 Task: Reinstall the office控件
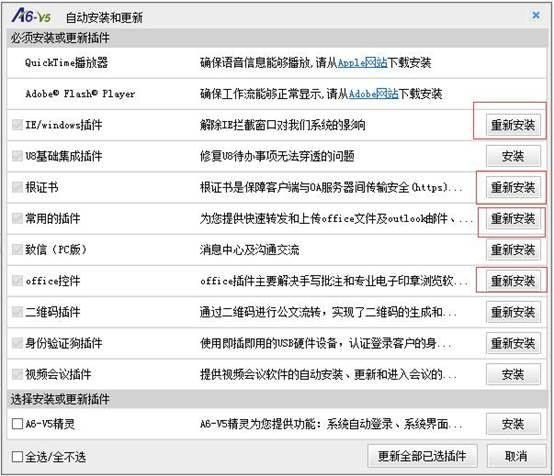coord(513,281)
